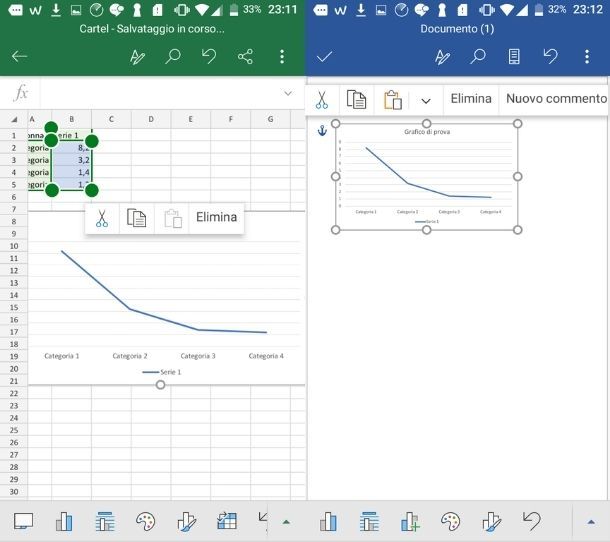610x542 pixels.
Task: Tap the undo arrow in Word bottom bar
Action: [x=532, y=521]
